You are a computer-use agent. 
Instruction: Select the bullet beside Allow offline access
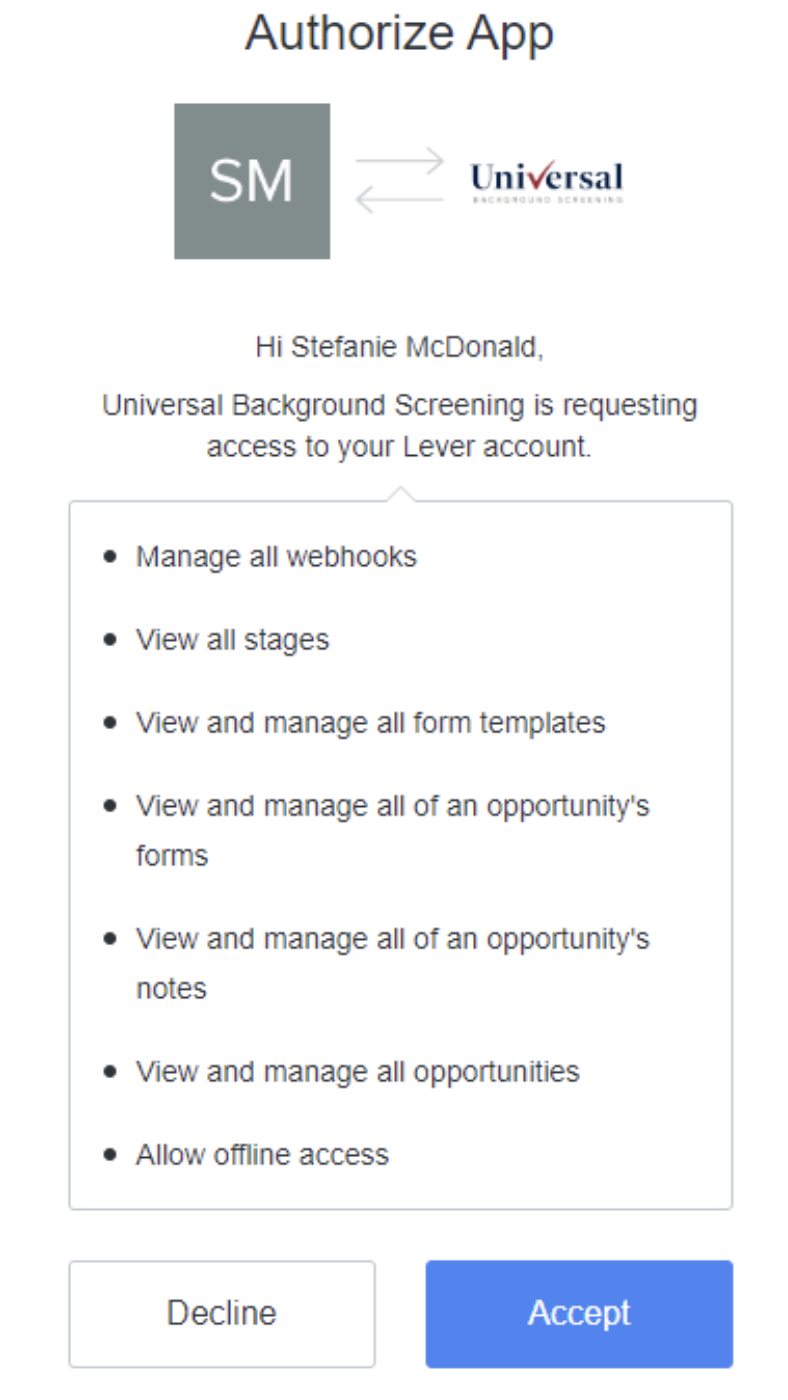coord(110,1155)
